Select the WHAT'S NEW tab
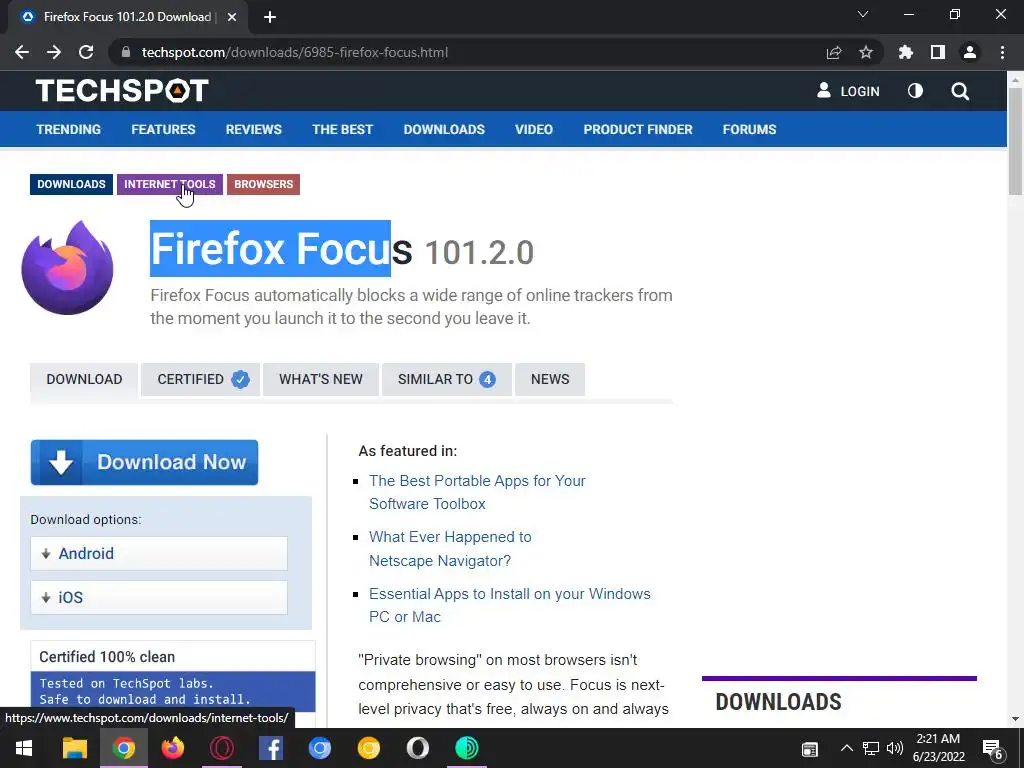This screenshot has height=768, width=1024. pos(321,379)
